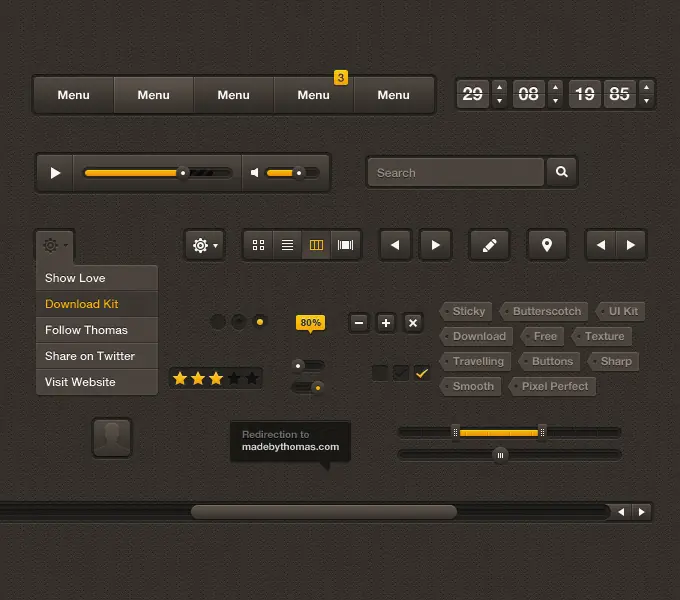Click the Travelling tag
The image size is (680, 600).
pos(475,361)
